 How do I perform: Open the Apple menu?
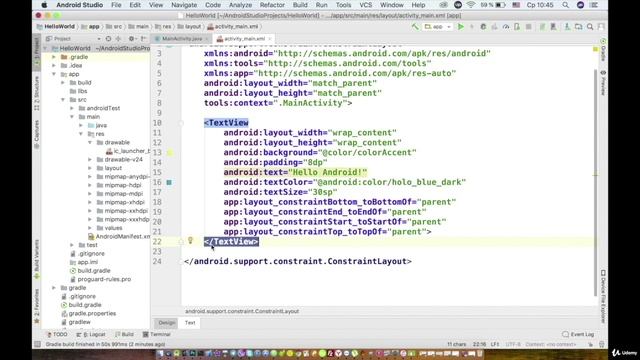(44, 5)
